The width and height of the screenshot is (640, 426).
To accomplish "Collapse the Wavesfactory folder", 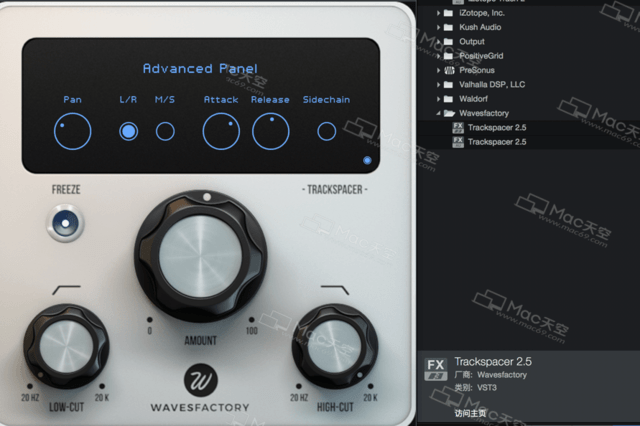I will (438, 113).
